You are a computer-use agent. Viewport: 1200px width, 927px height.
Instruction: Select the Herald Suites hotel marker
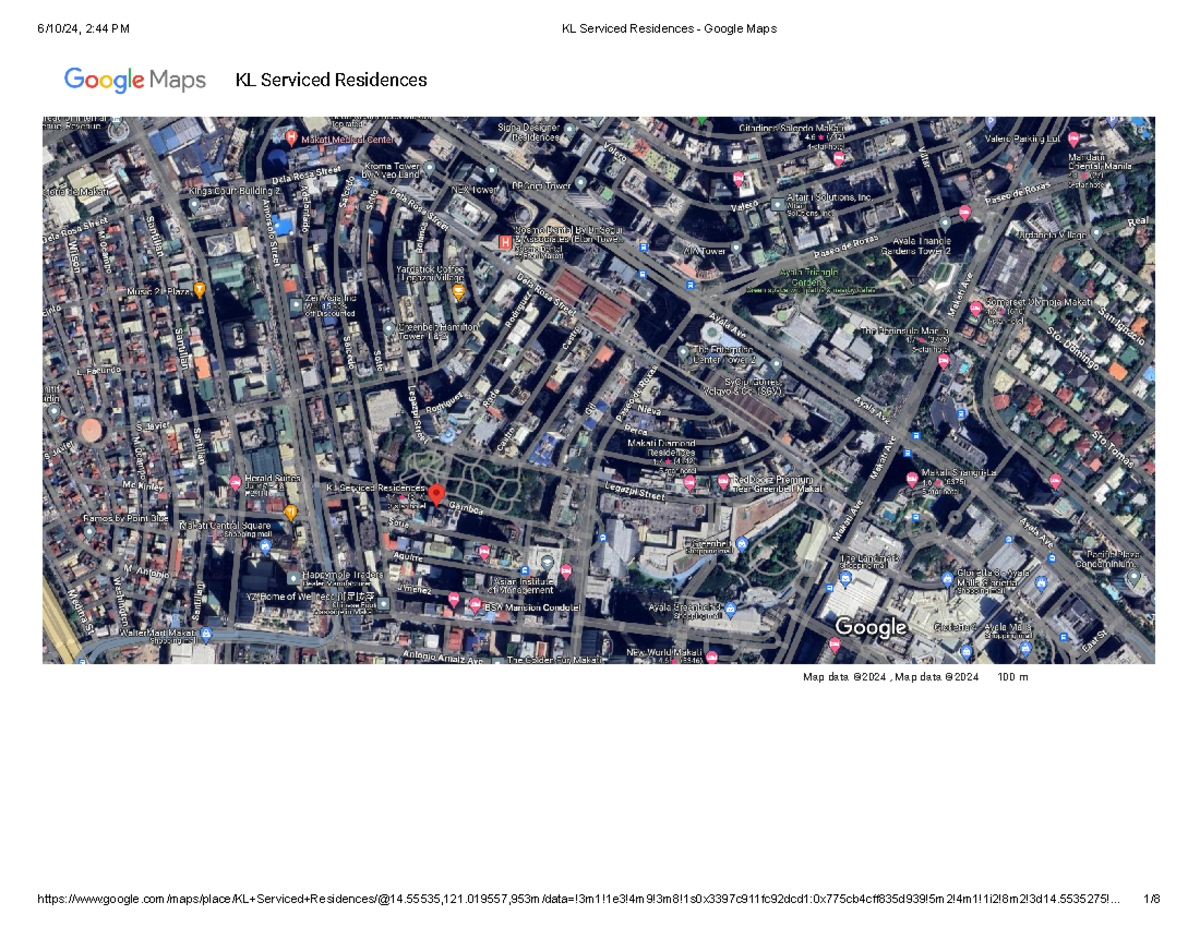(x=234, y=481)
